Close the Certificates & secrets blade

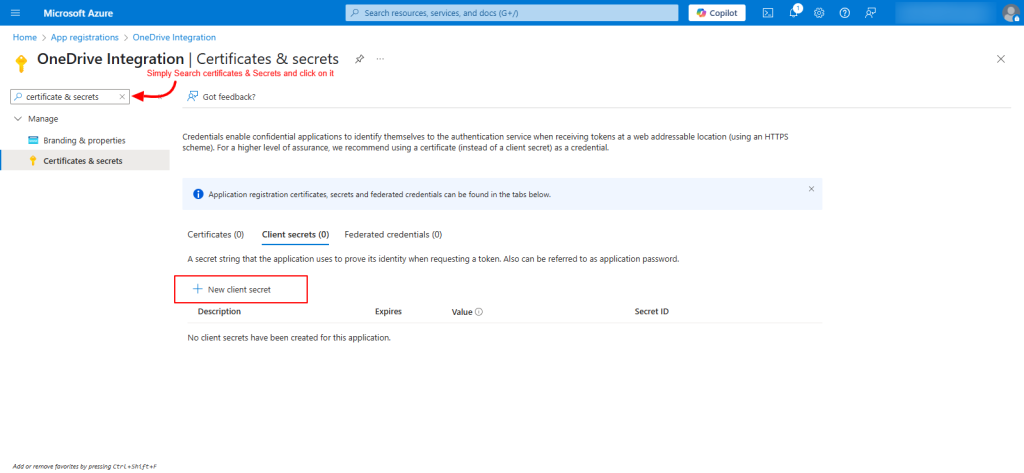click(x=1000, y=59)
